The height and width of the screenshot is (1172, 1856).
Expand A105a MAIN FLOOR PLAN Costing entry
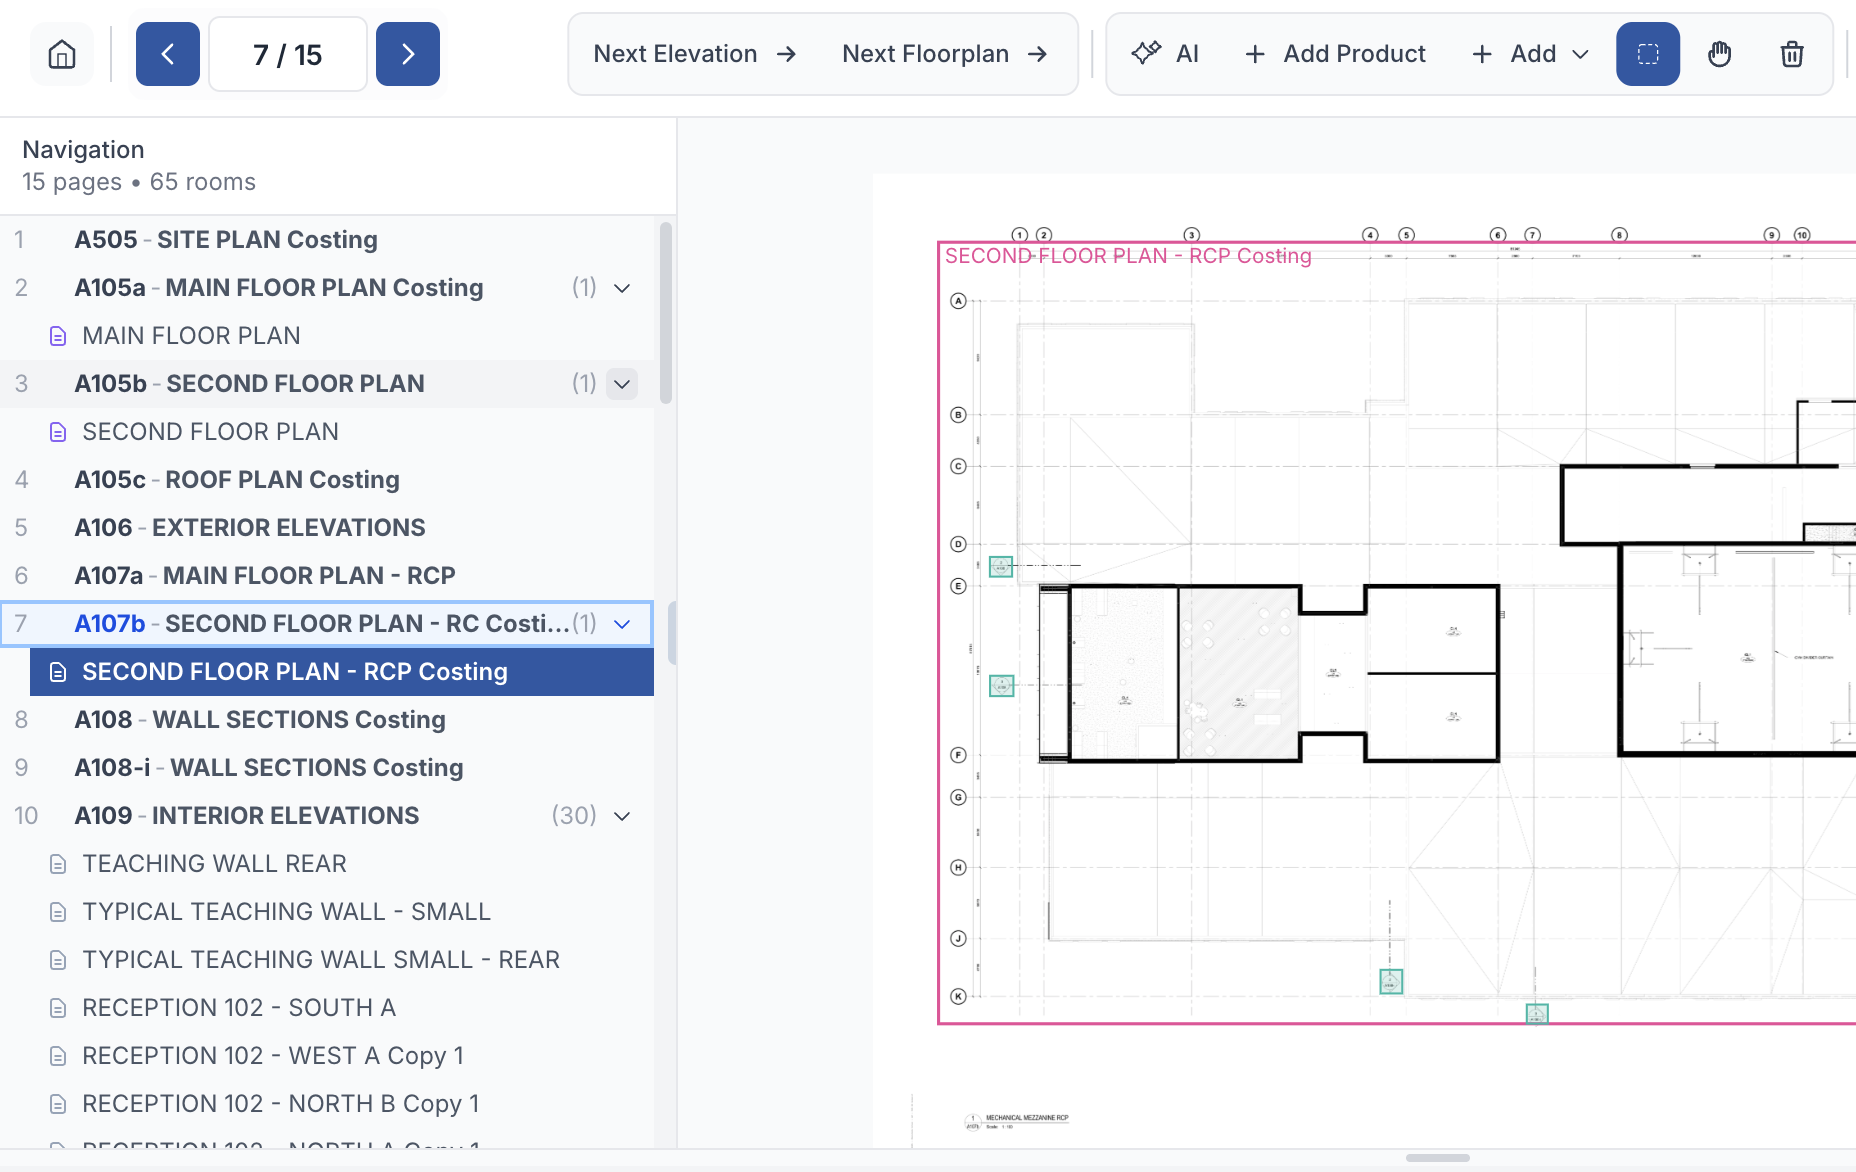point(621,288)
